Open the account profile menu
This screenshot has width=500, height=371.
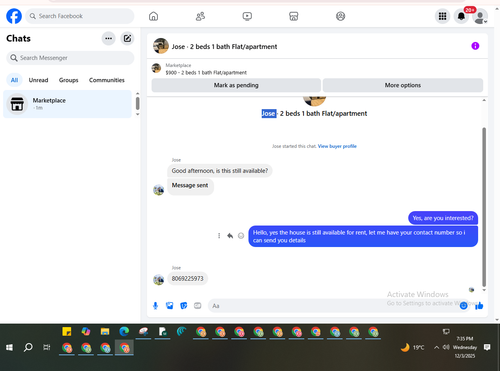(x=480, y=16)
